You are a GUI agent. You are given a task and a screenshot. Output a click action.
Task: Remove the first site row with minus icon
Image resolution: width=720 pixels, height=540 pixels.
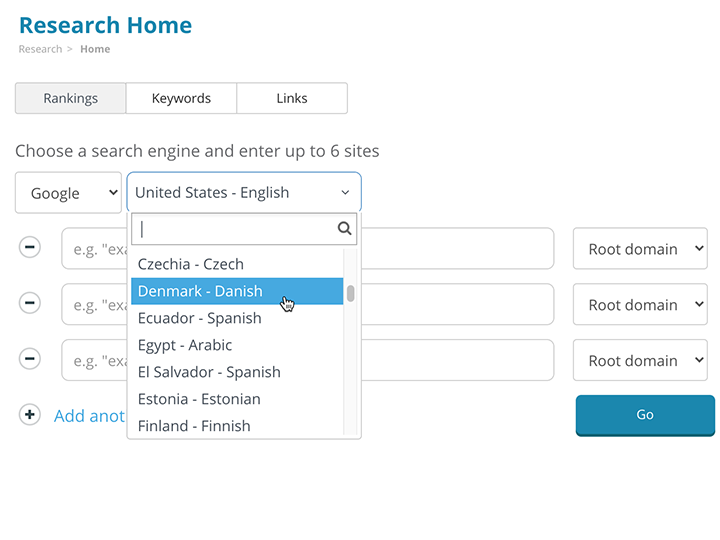point(30,247)
